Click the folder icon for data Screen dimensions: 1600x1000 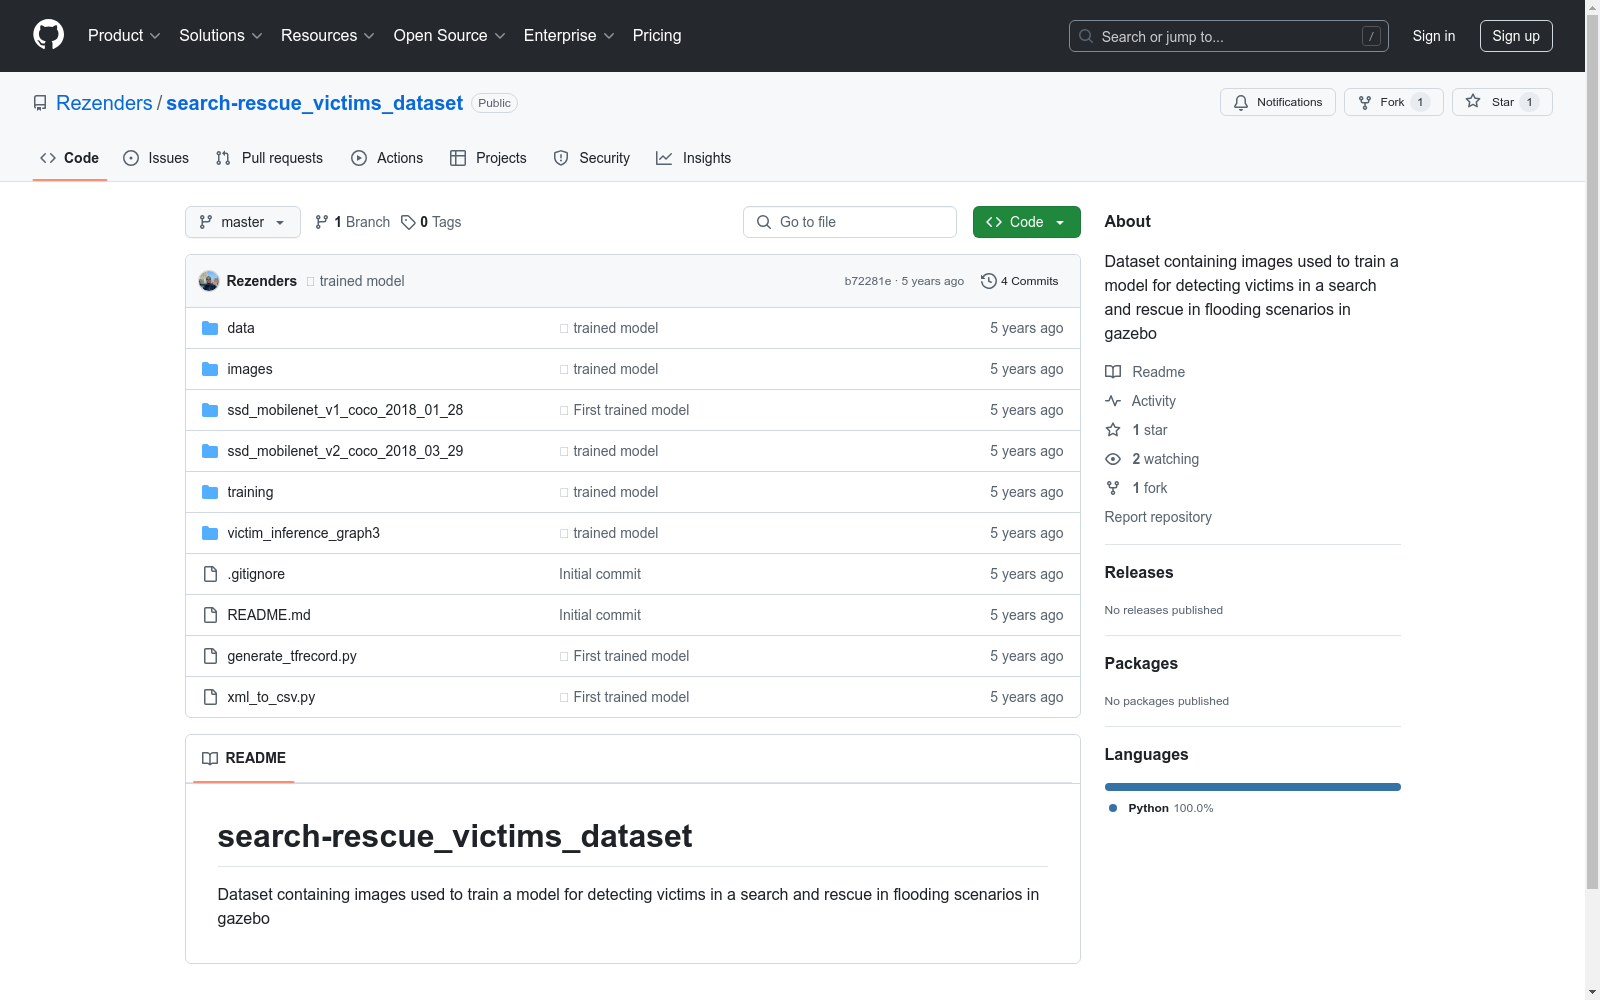210,328
